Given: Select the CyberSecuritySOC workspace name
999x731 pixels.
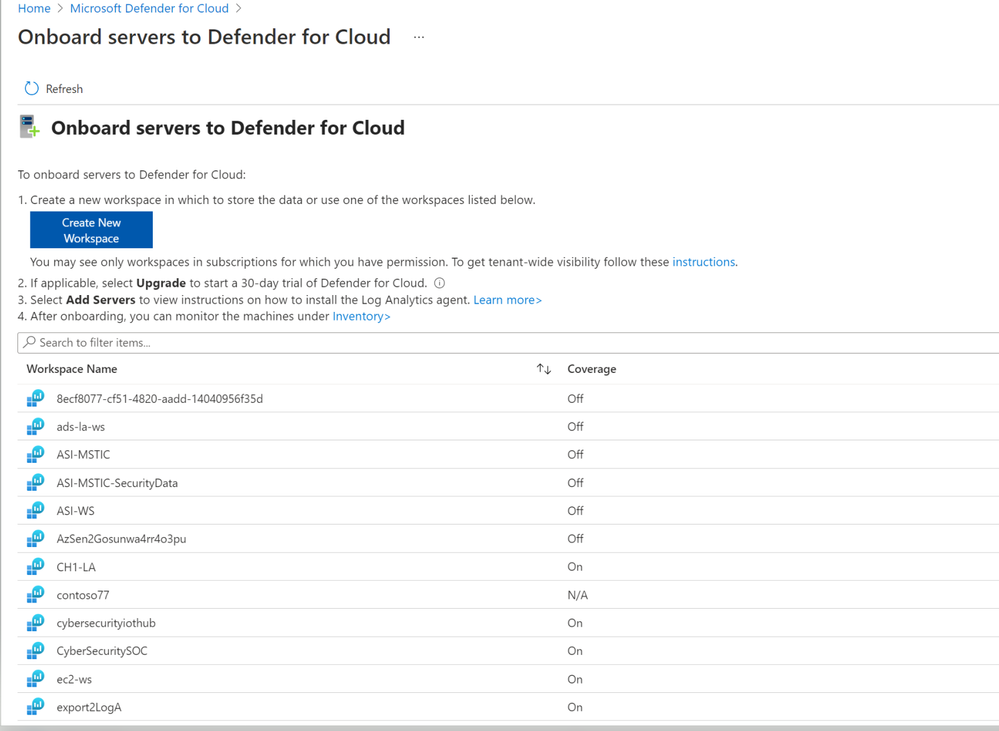Looking at the screenshot, I should (102, 651).
